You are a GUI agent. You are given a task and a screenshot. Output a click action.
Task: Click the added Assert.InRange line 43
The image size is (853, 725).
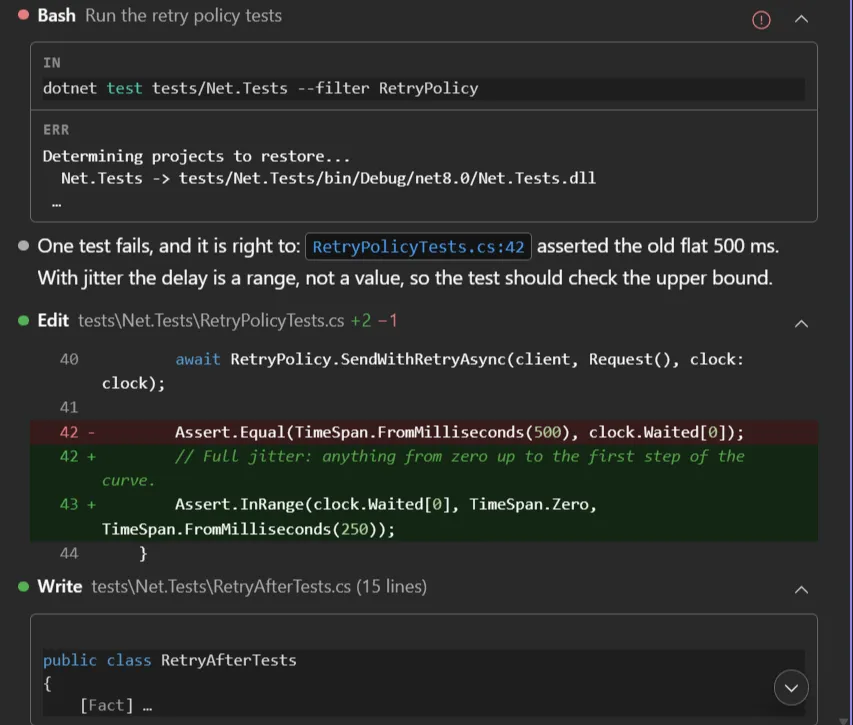pyautogui.click(x=423, y=517)
